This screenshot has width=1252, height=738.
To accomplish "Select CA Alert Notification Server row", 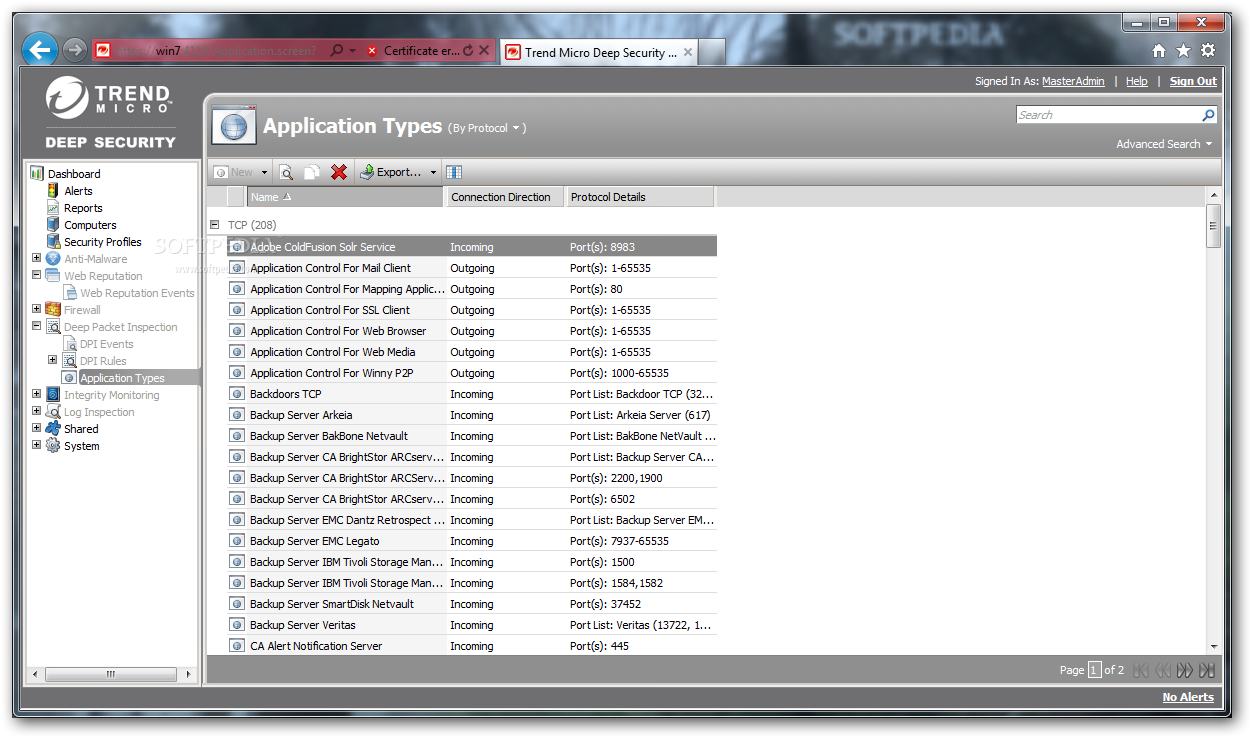I will [x=472, y=646].
